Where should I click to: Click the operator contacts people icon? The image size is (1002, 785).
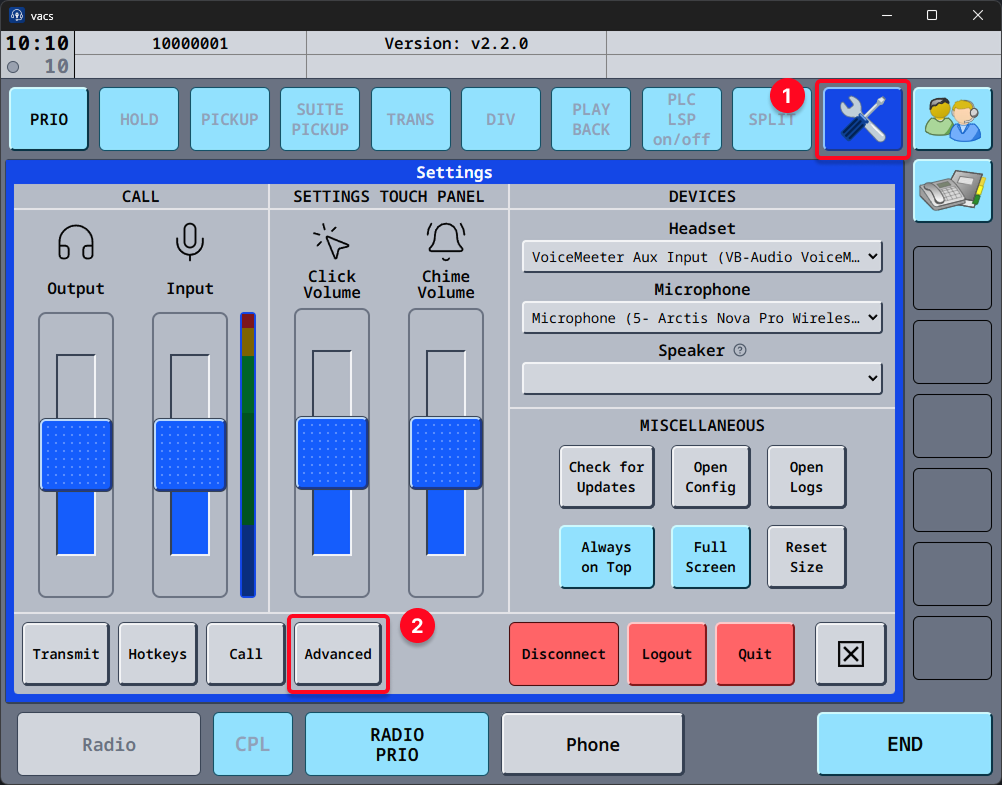(x=951, y=119)
